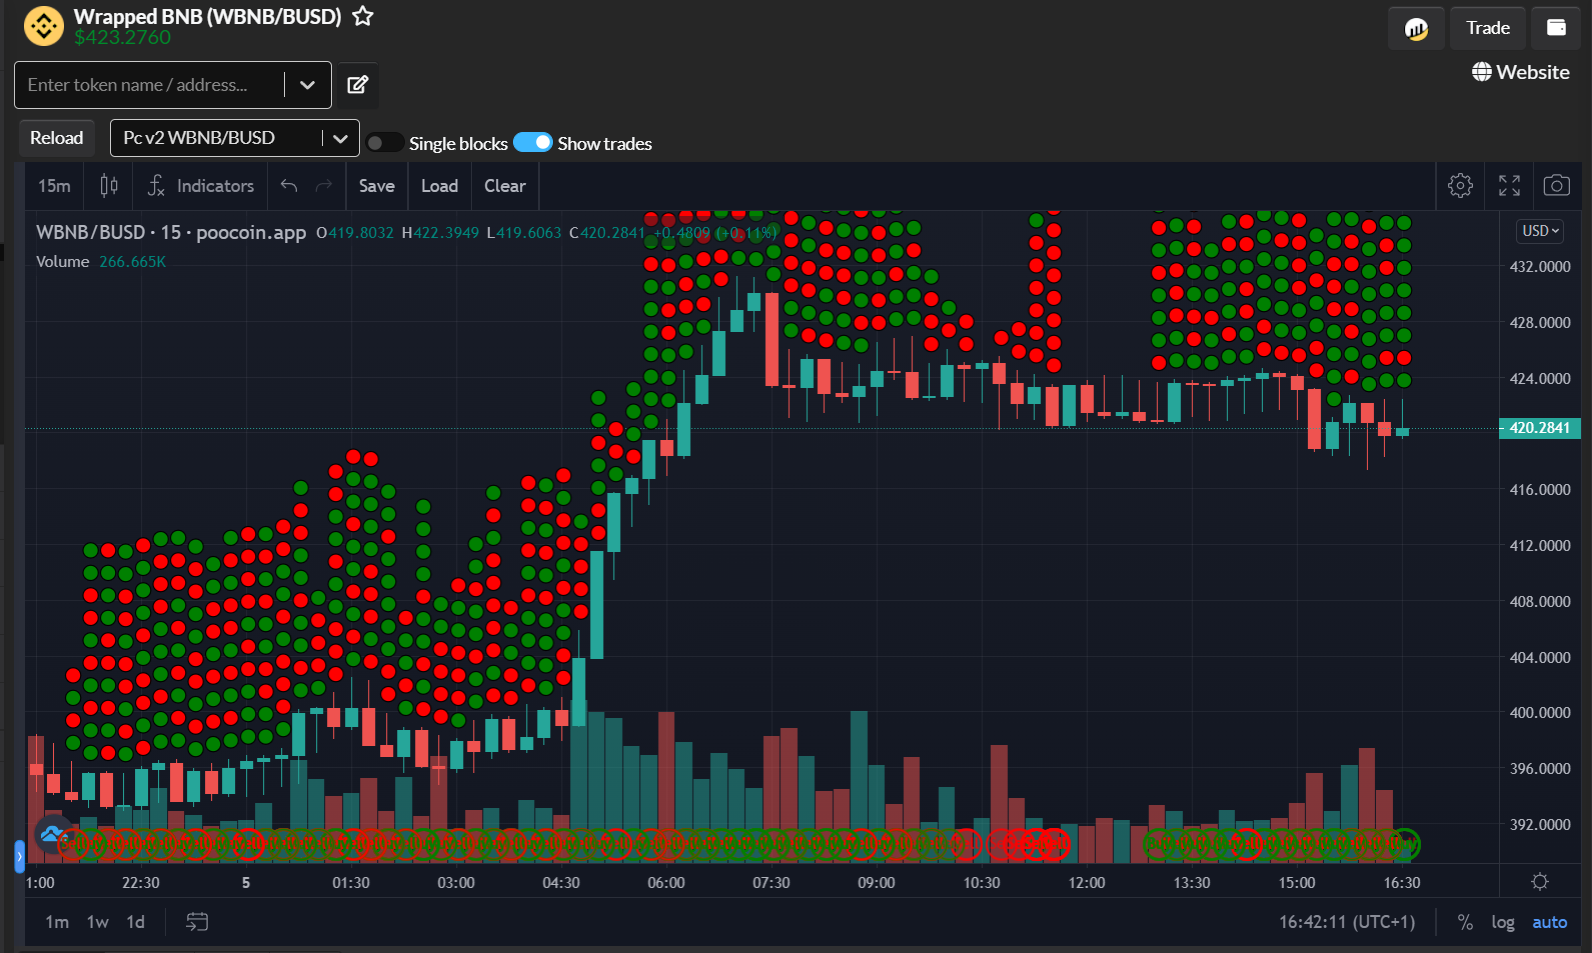Image resolution: width=1592 pixels, height=953 pixels.
Task: Toggle log scale mode
Action: pos(1503,922)
